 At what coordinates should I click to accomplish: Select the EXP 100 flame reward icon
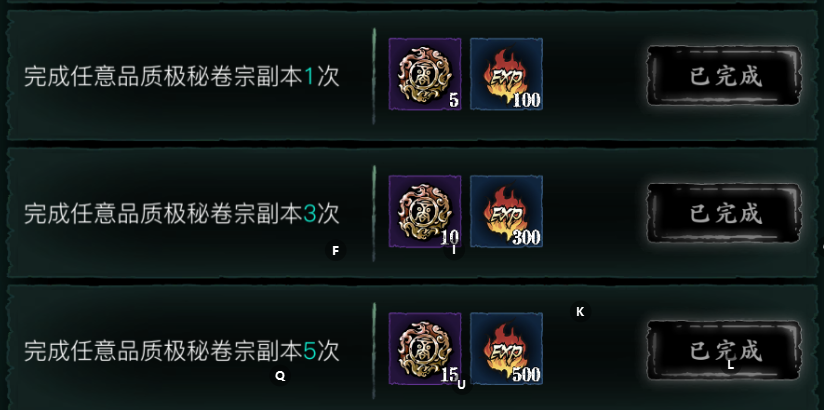tap(507, 74)
